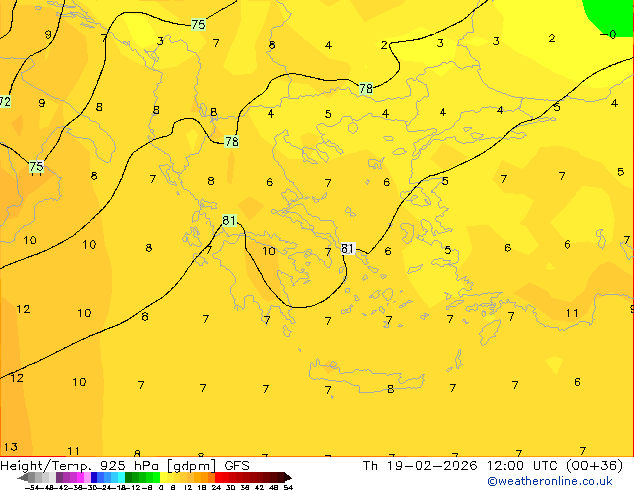Image resolution: width=634 pixels, height=490 pixels.
Task: Click the '72' contour label at left edge
Action: tap(5, 101)
